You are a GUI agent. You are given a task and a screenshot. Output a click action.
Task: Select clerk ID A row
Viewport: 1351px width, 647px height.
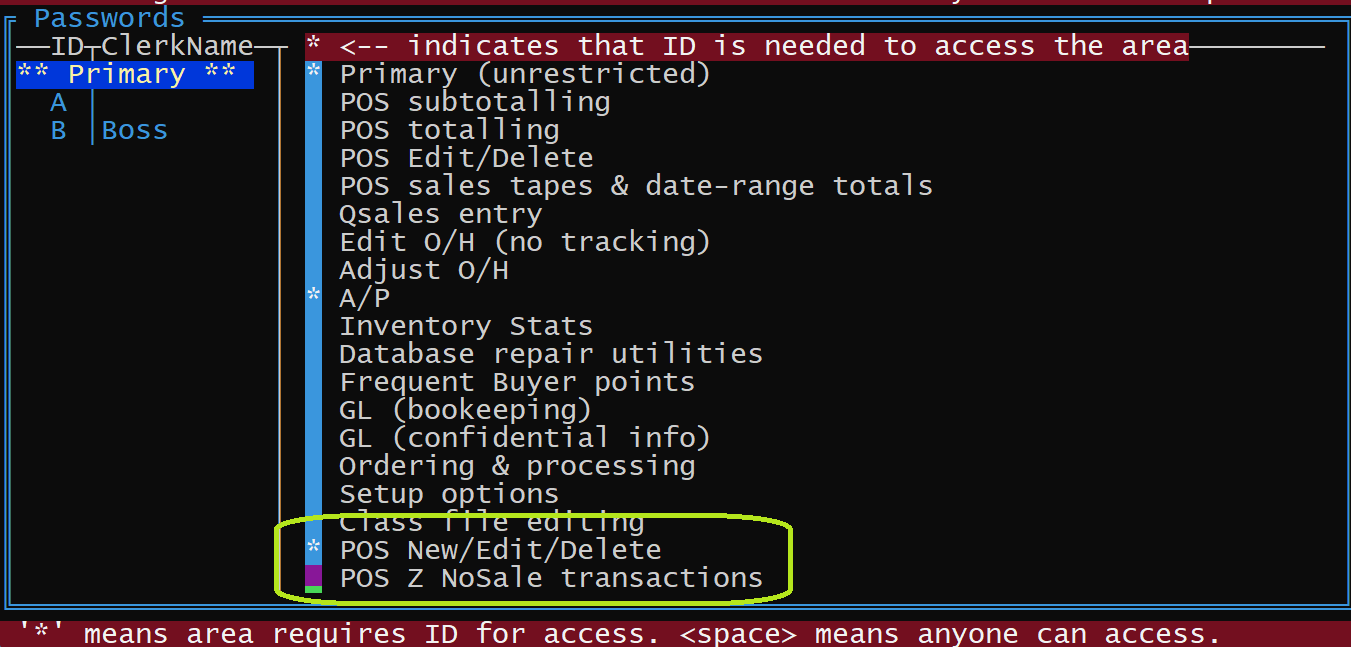point(58,103)
